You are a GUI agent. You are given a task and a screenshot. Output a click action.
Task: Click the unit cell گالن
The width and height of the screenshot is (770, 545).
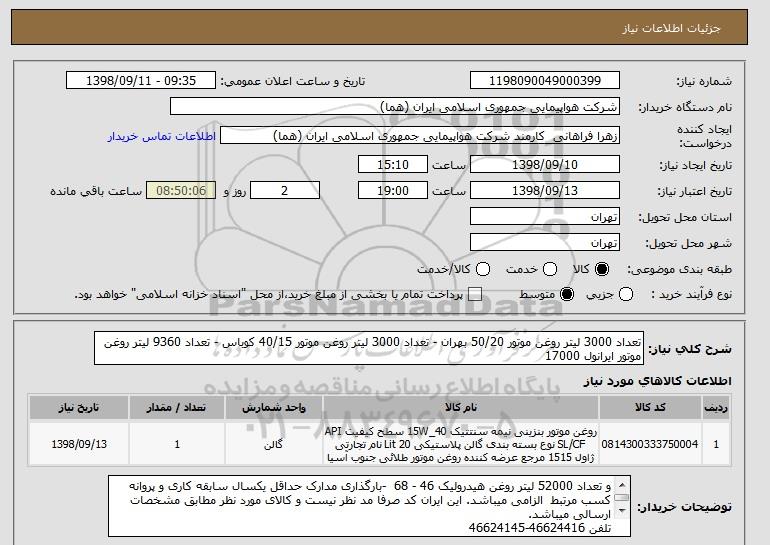[x=274, y=444]
